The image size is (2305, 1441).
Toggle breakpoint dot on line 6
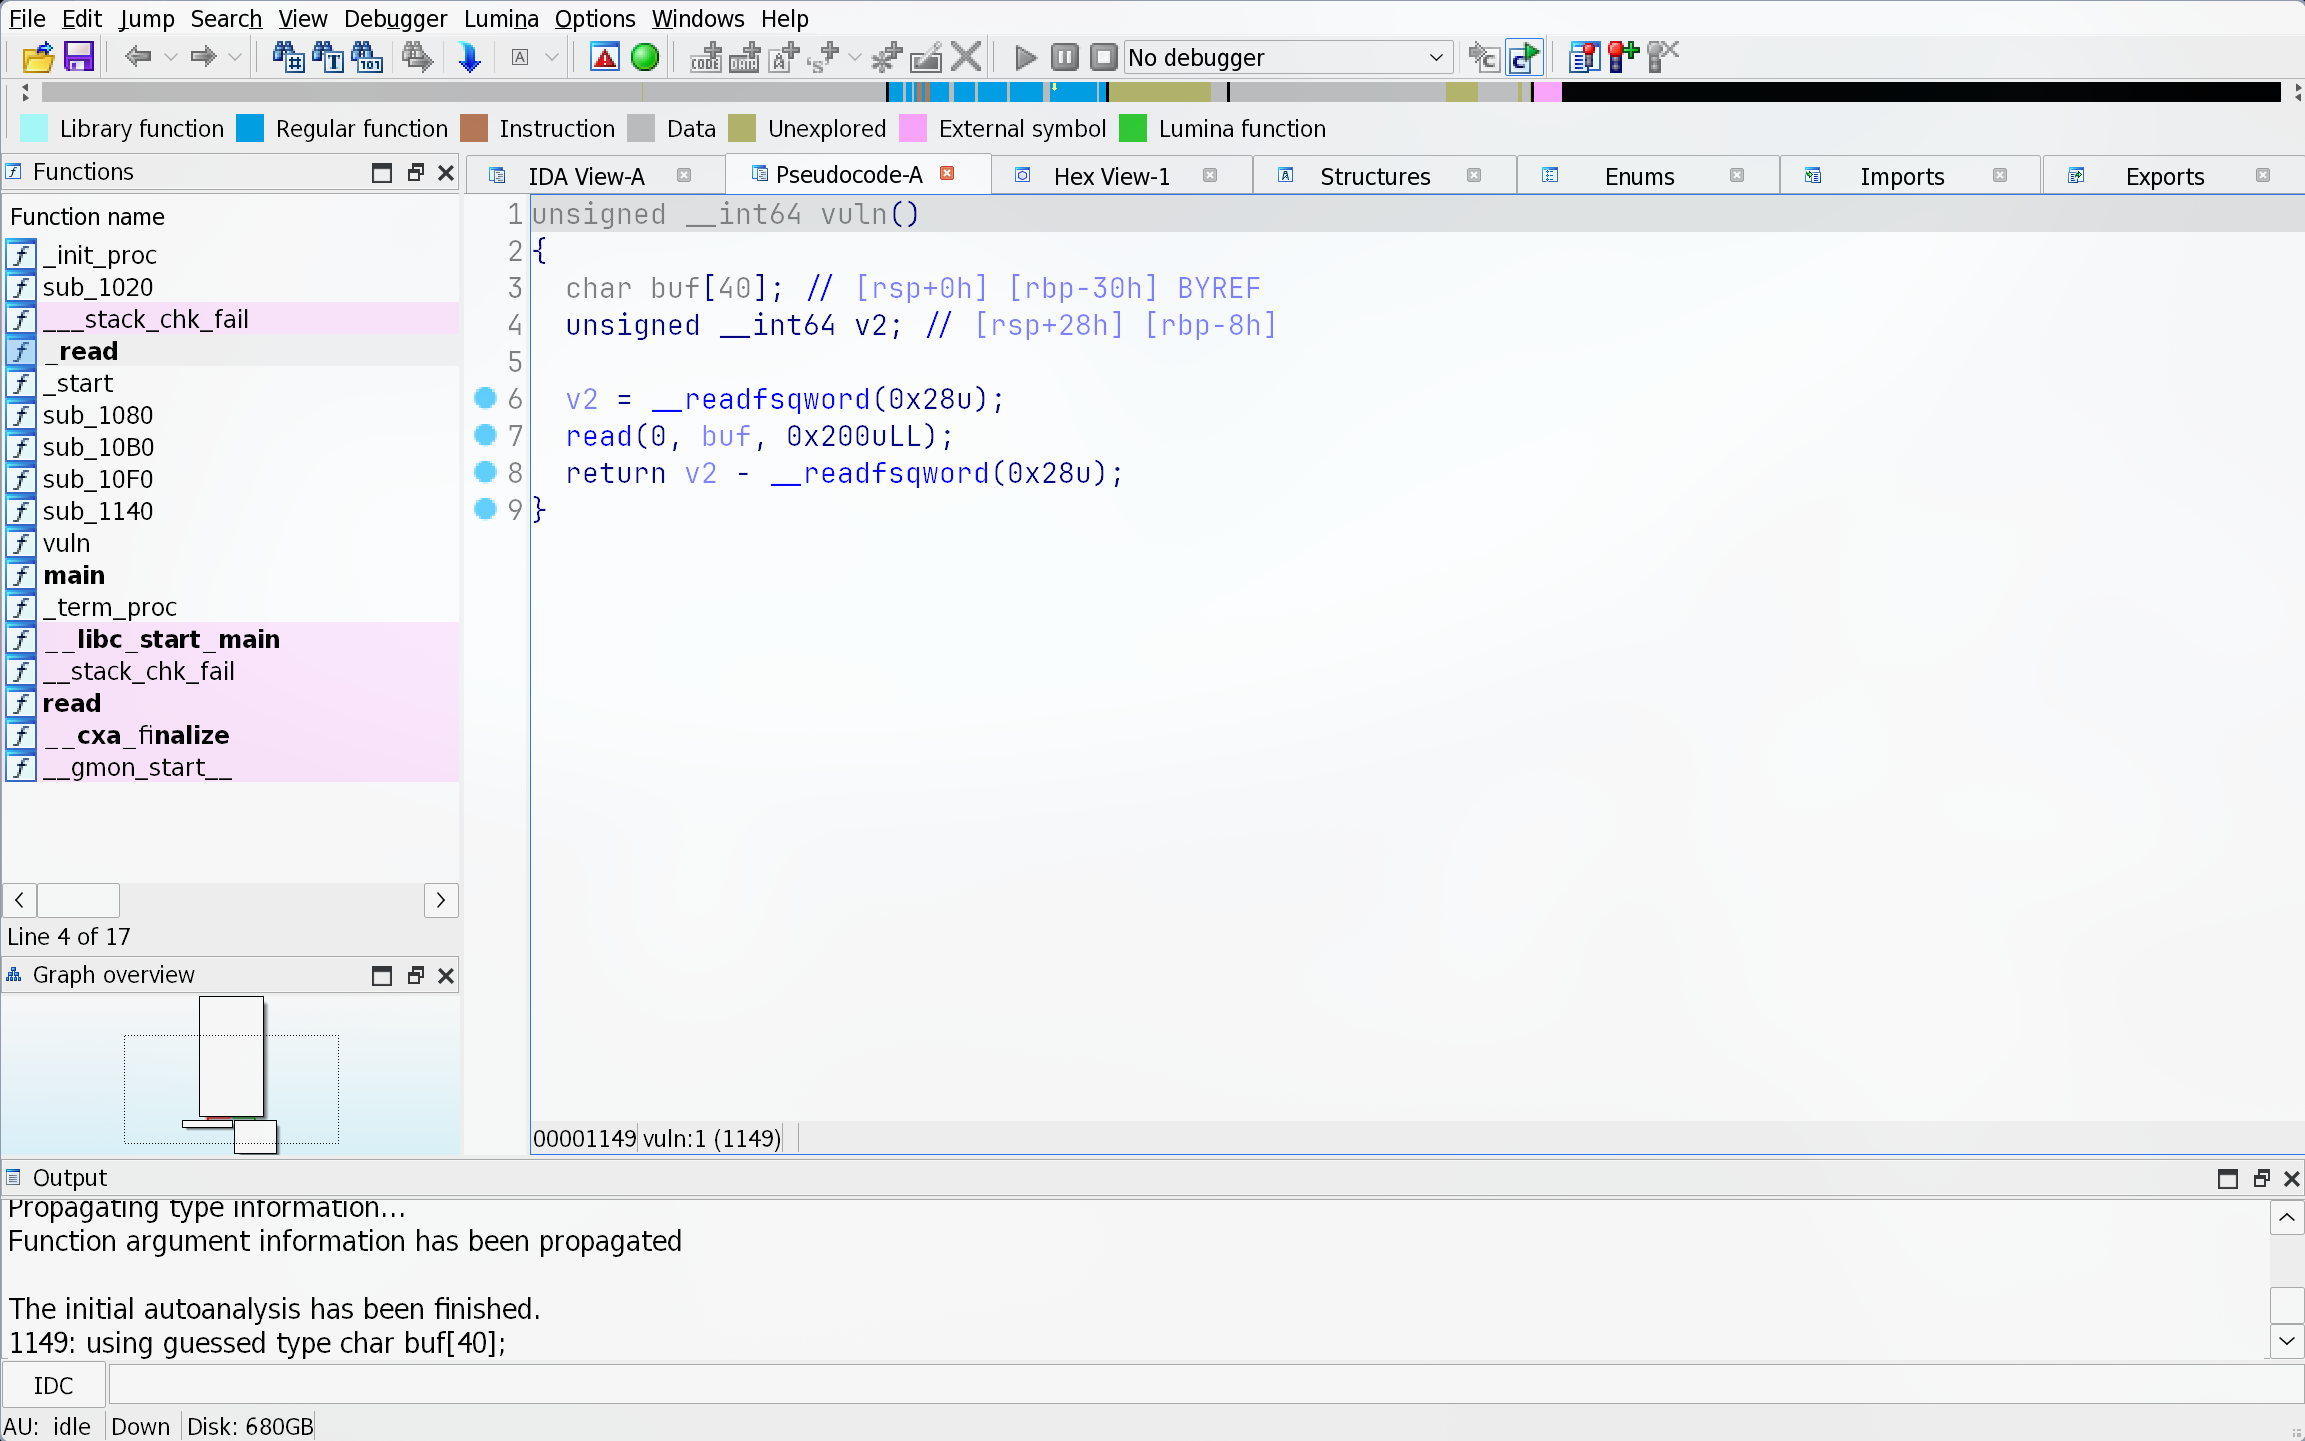485,398
